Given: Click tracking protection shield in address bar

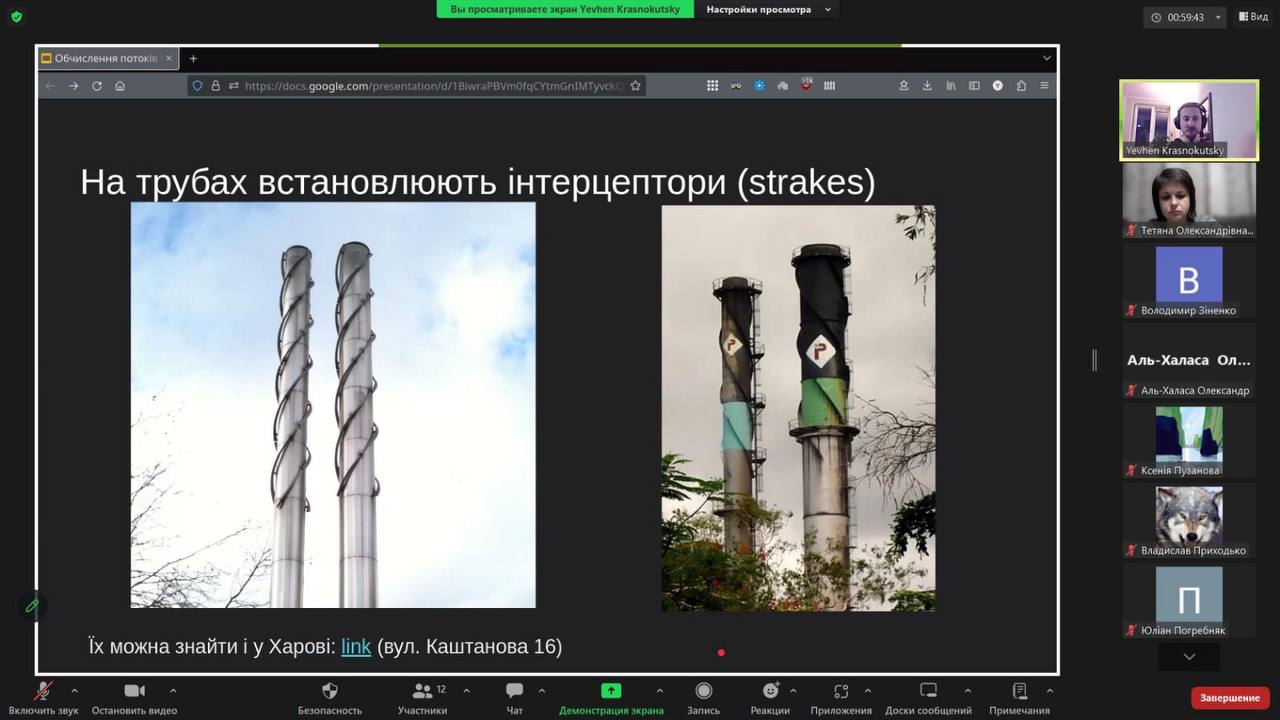Looking at the screenshot, I should click(197, 86).
